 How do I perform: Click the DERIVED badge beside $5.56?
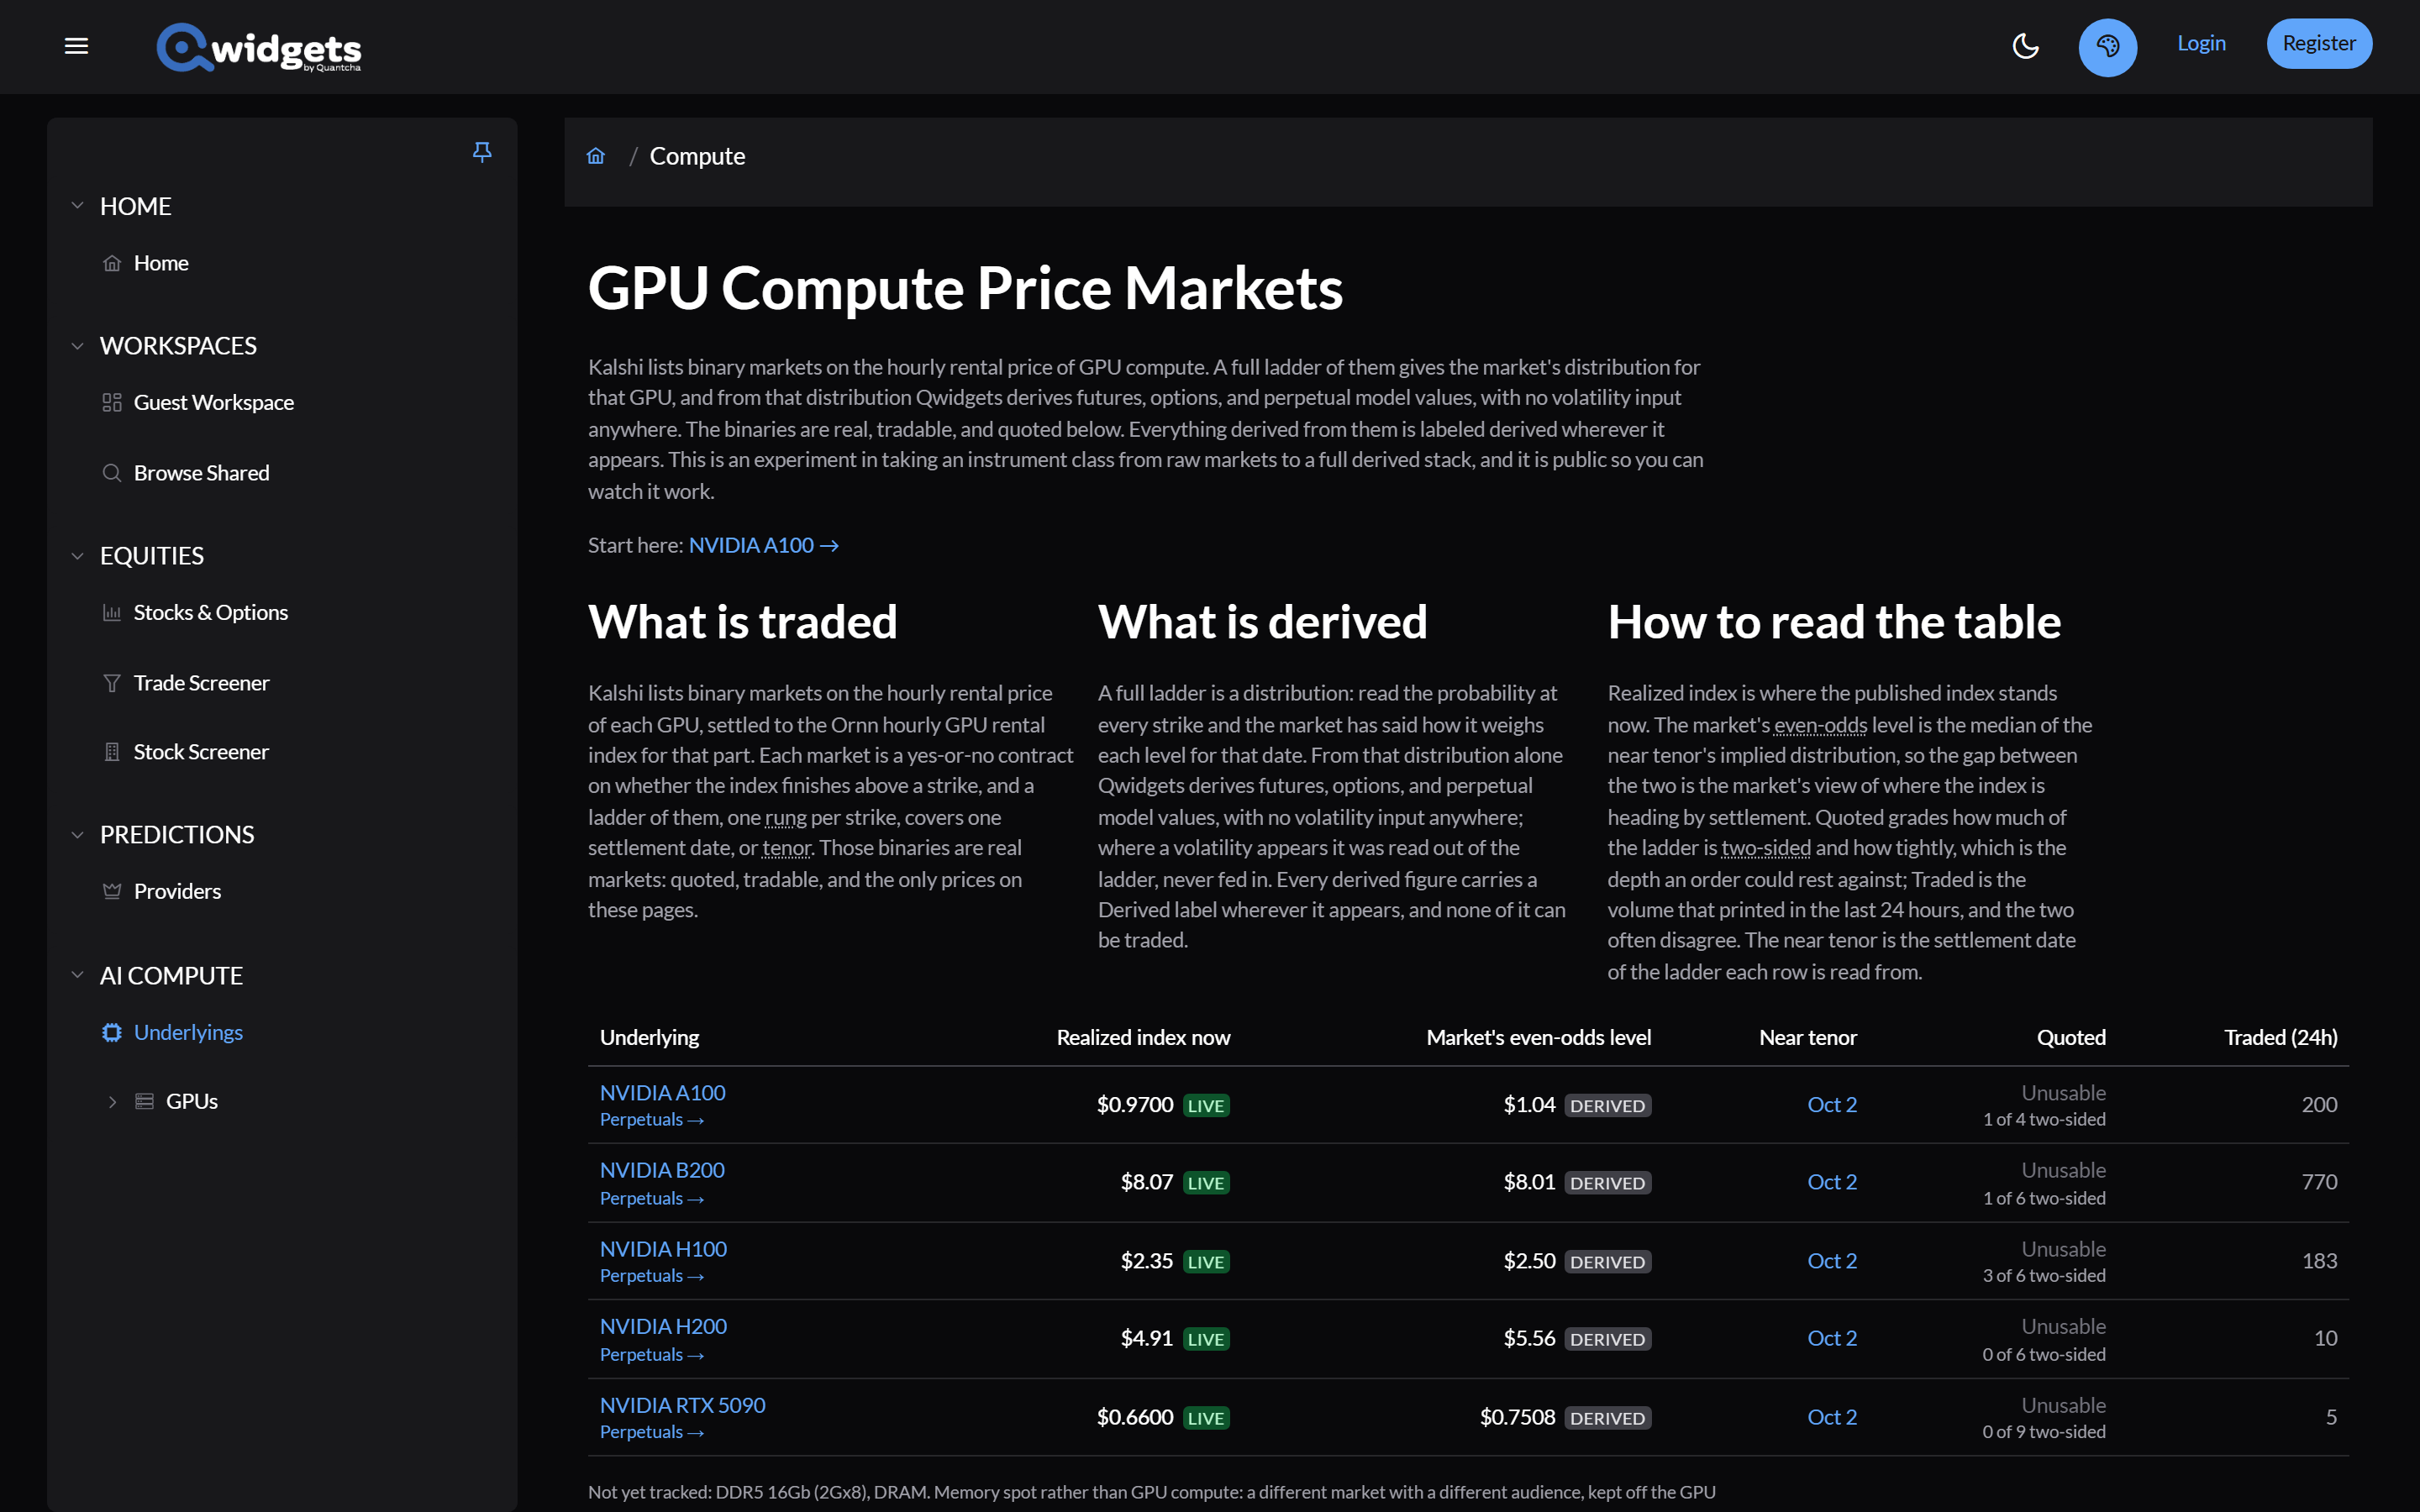[x=1607, y=1339]
